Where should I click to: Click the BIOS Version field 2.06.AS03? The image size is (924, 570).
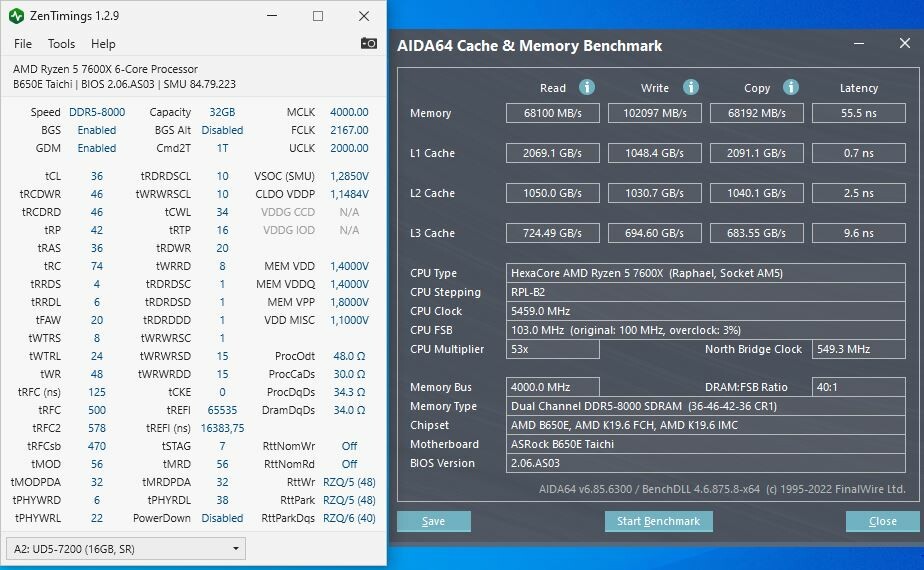coord(705,463)
